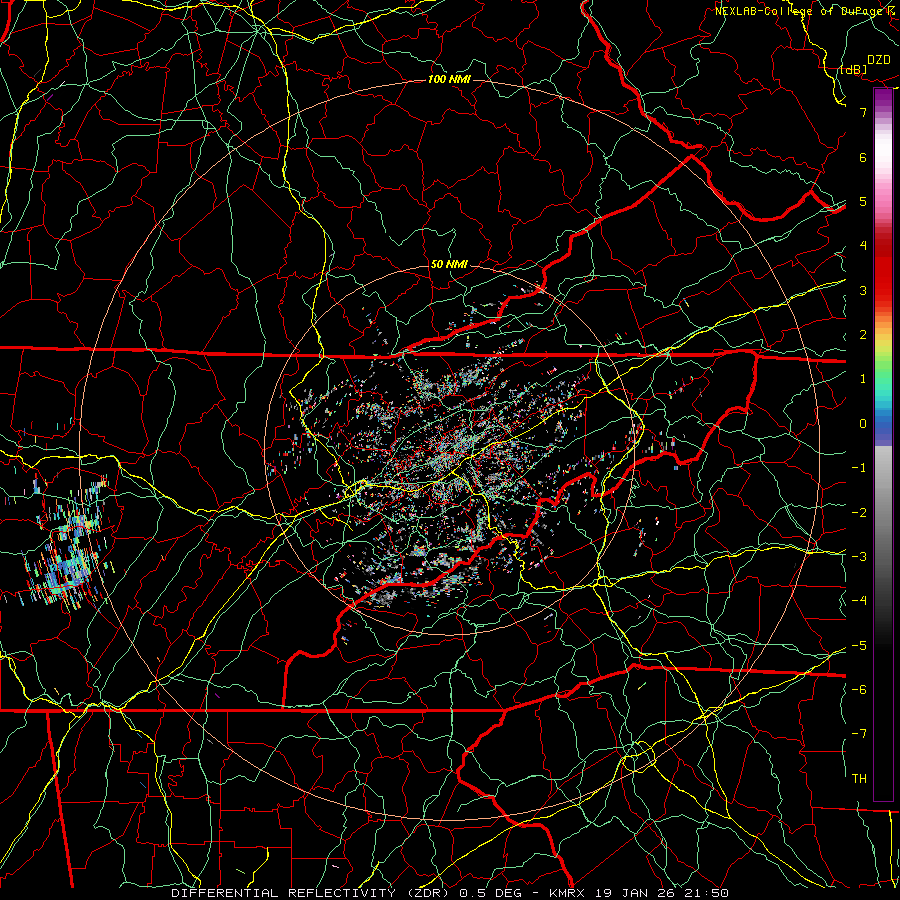Click the DIFFERENTIAL REFLECTIVITY (ZDR) caption text

tap(312, 893)
